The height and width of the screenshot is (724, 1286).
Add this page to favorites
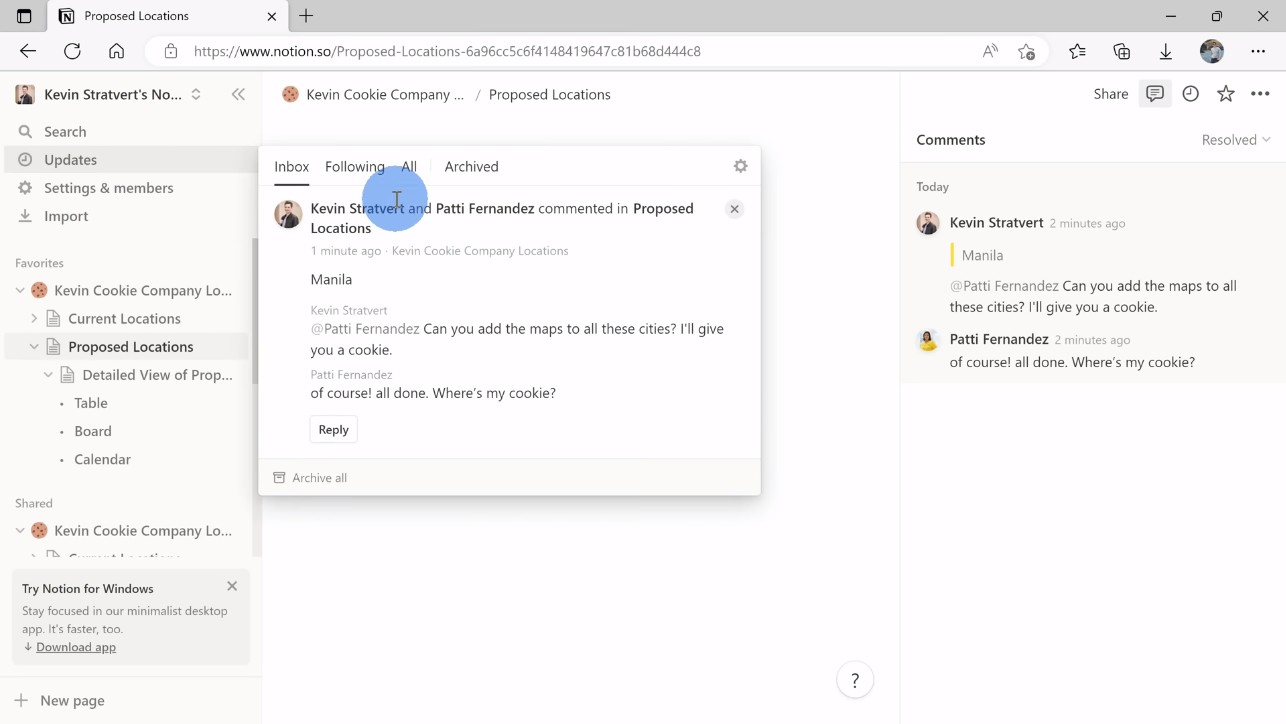click(1026, 51)
